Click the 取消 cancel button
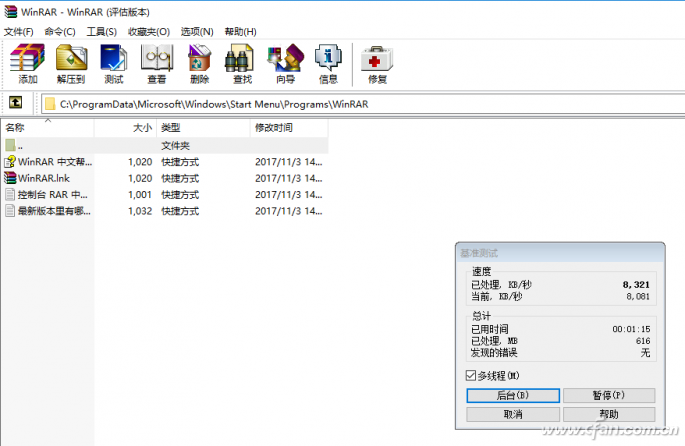This screenshot has height=446, width=685. (x=513, y=414)
